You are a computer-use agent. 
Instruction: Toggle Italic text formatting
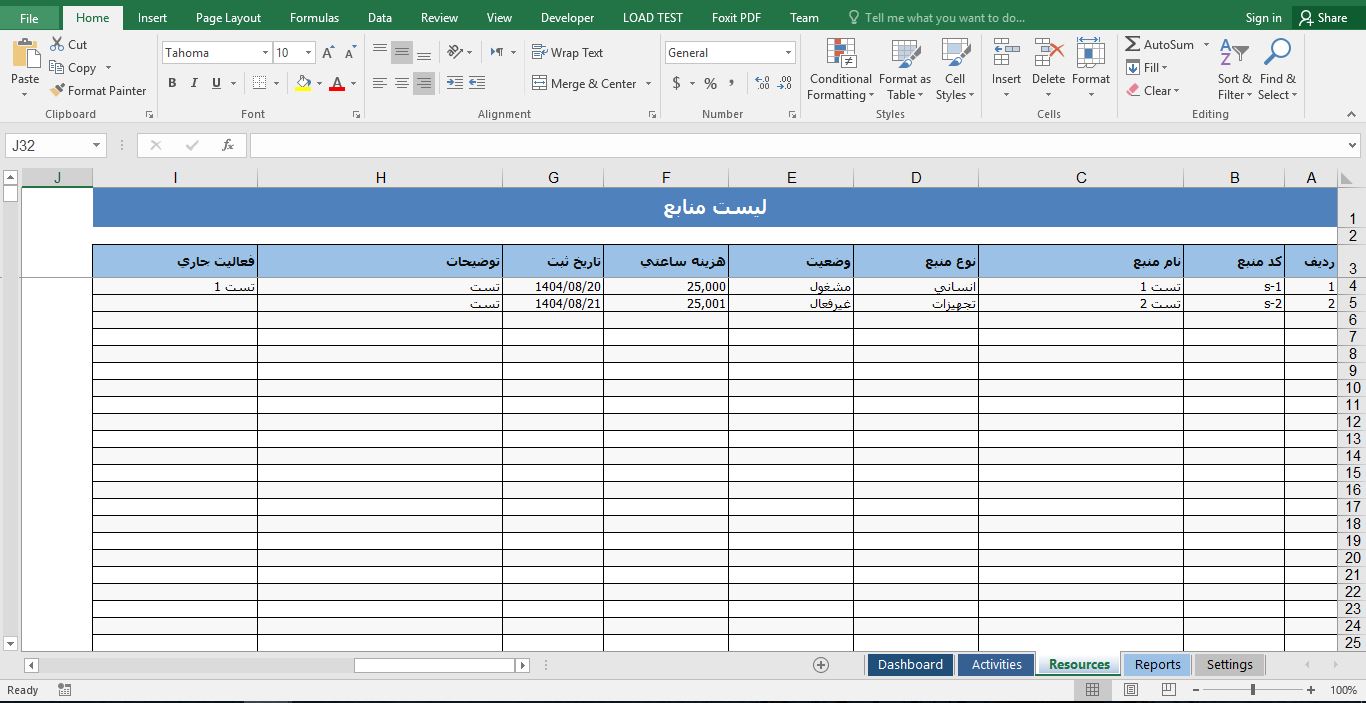pos(194,83)
